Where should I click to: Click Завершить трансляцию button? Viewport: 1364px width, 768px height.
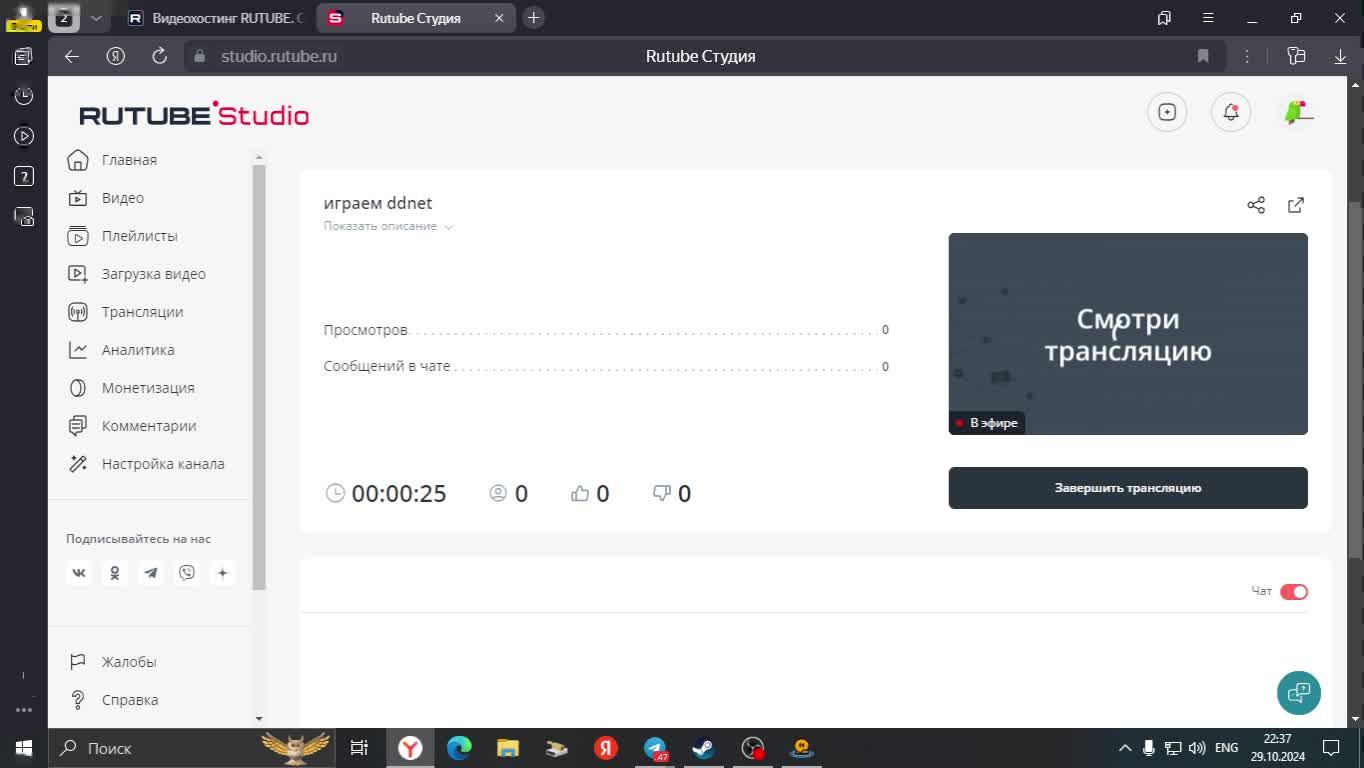[1128, 488]
